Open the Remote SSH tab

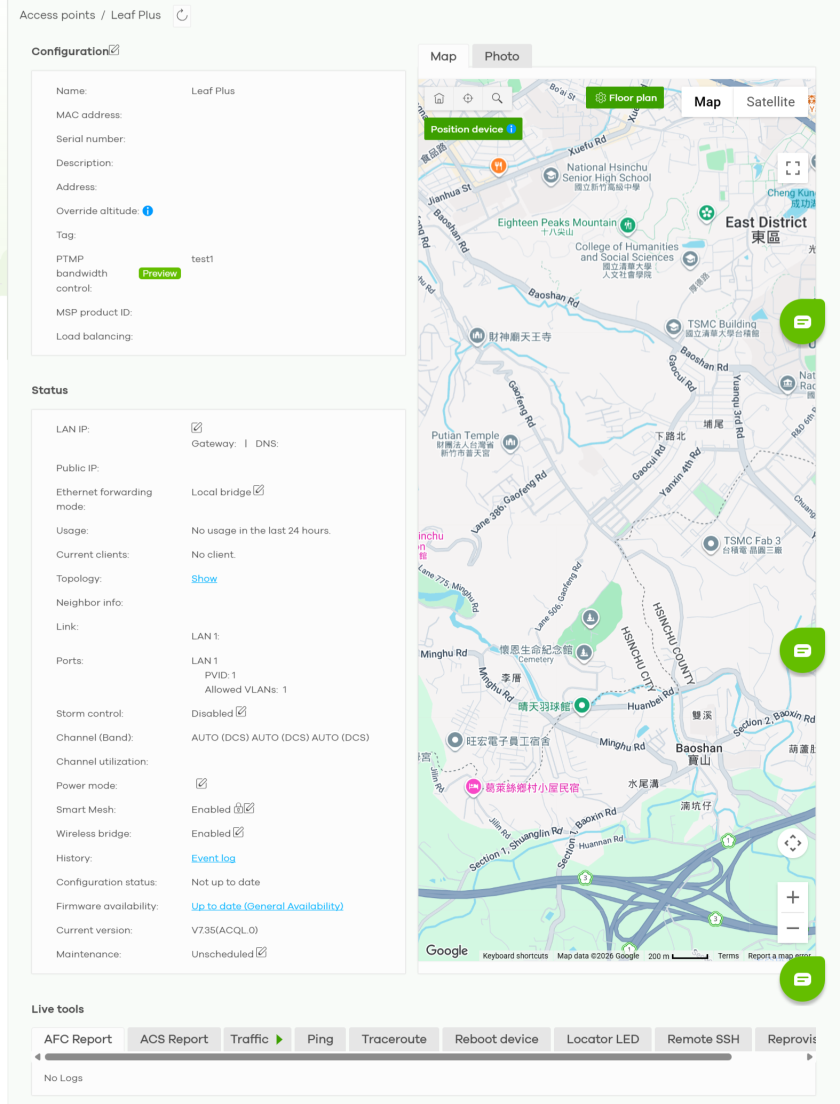click(x=703, y=1039)
